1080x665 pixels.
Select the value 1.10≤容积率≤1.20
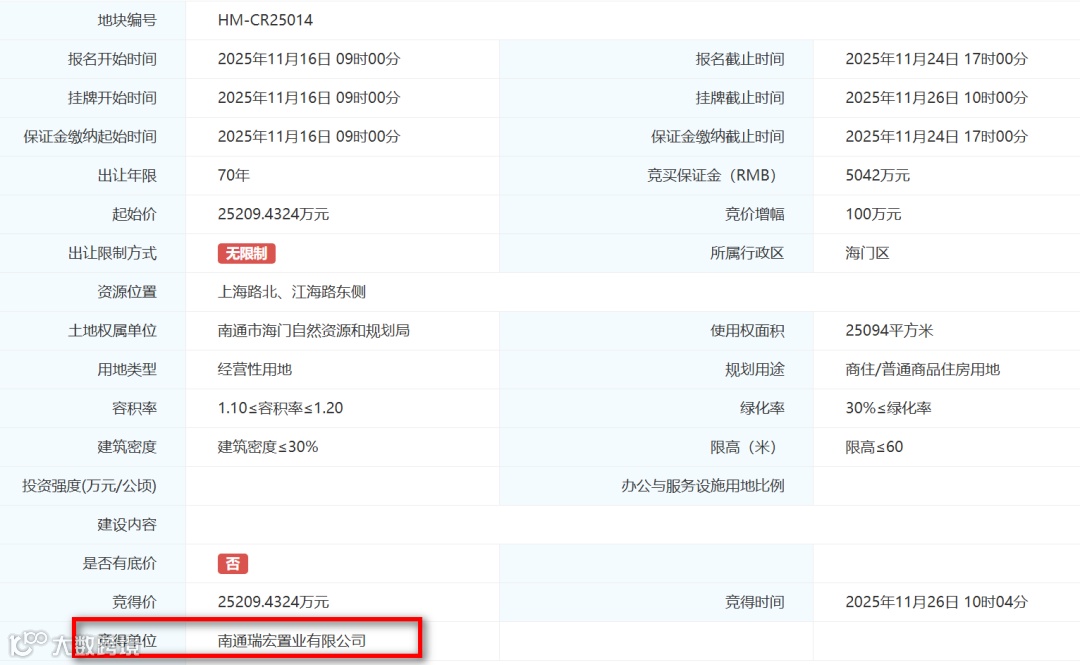[280, 408]
